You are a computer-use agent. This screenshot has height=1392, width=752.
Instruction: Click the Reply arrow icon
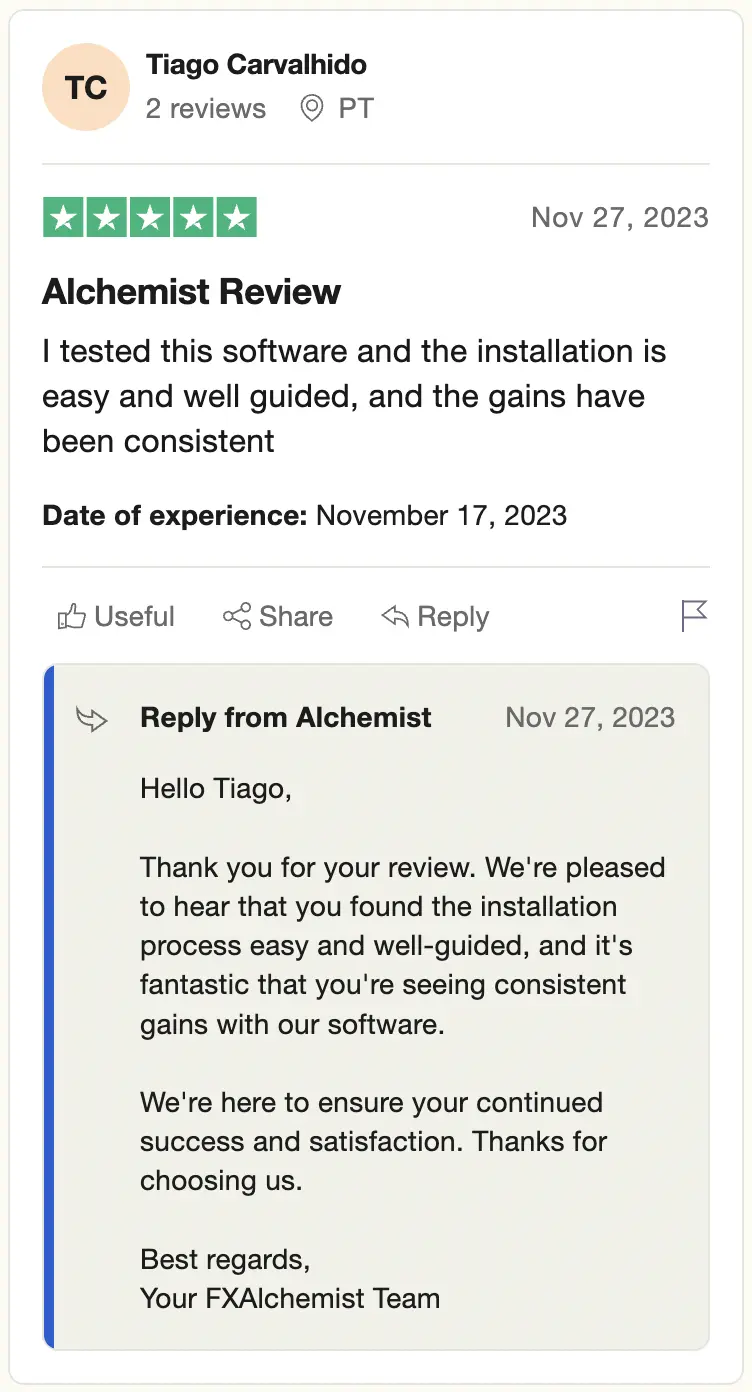click(x=396, y=617)
